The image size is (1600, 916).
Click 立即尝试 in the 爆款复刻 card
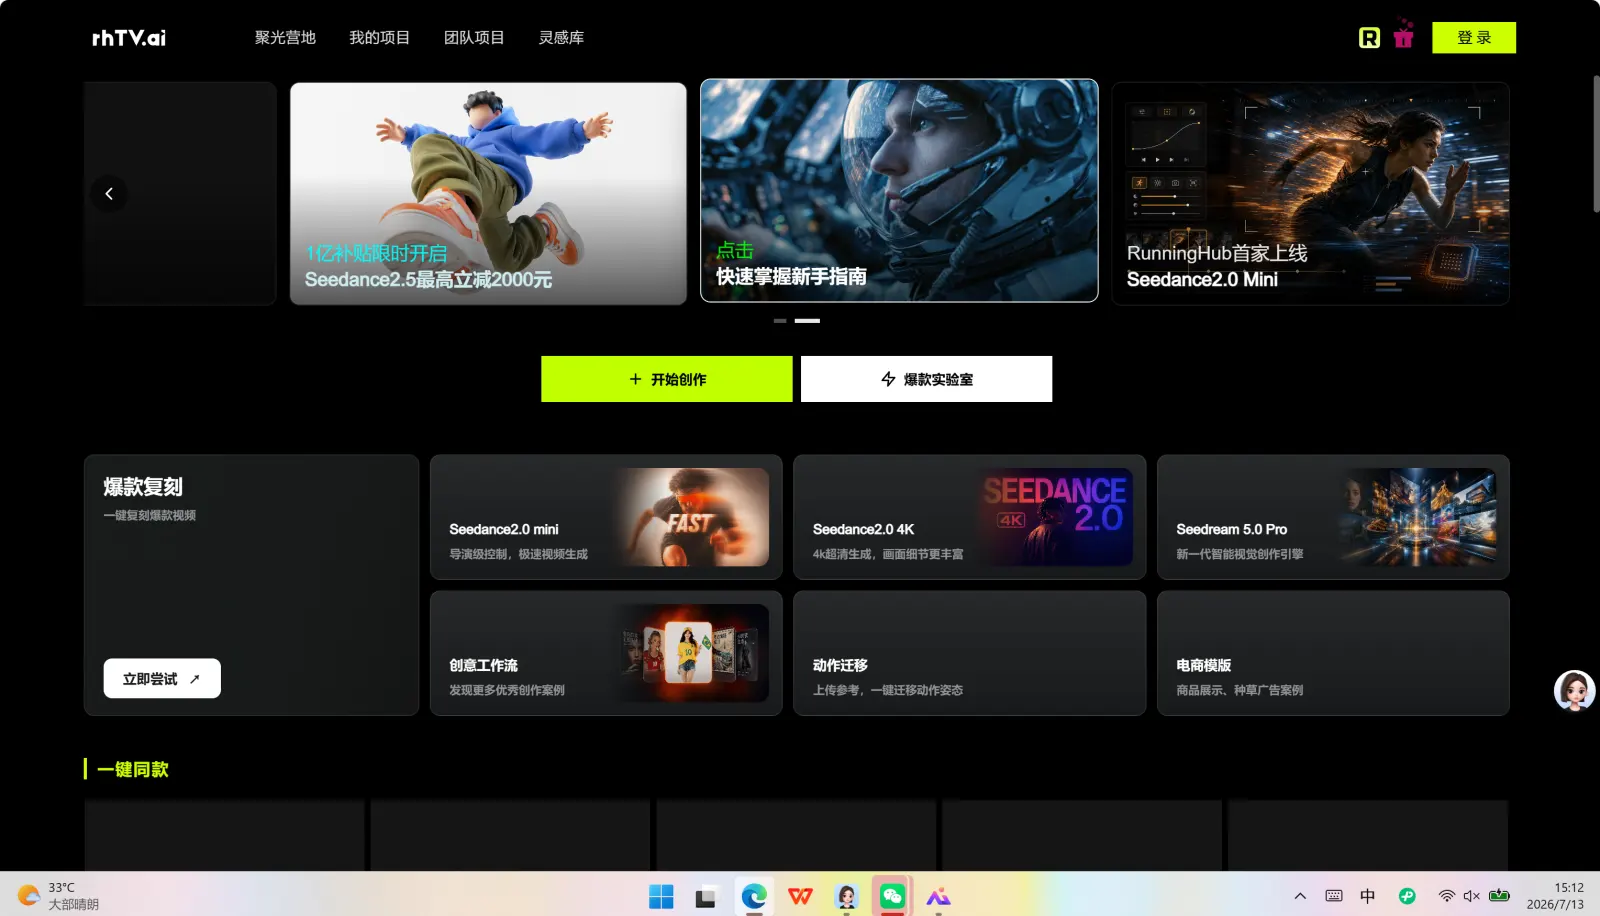162,679
